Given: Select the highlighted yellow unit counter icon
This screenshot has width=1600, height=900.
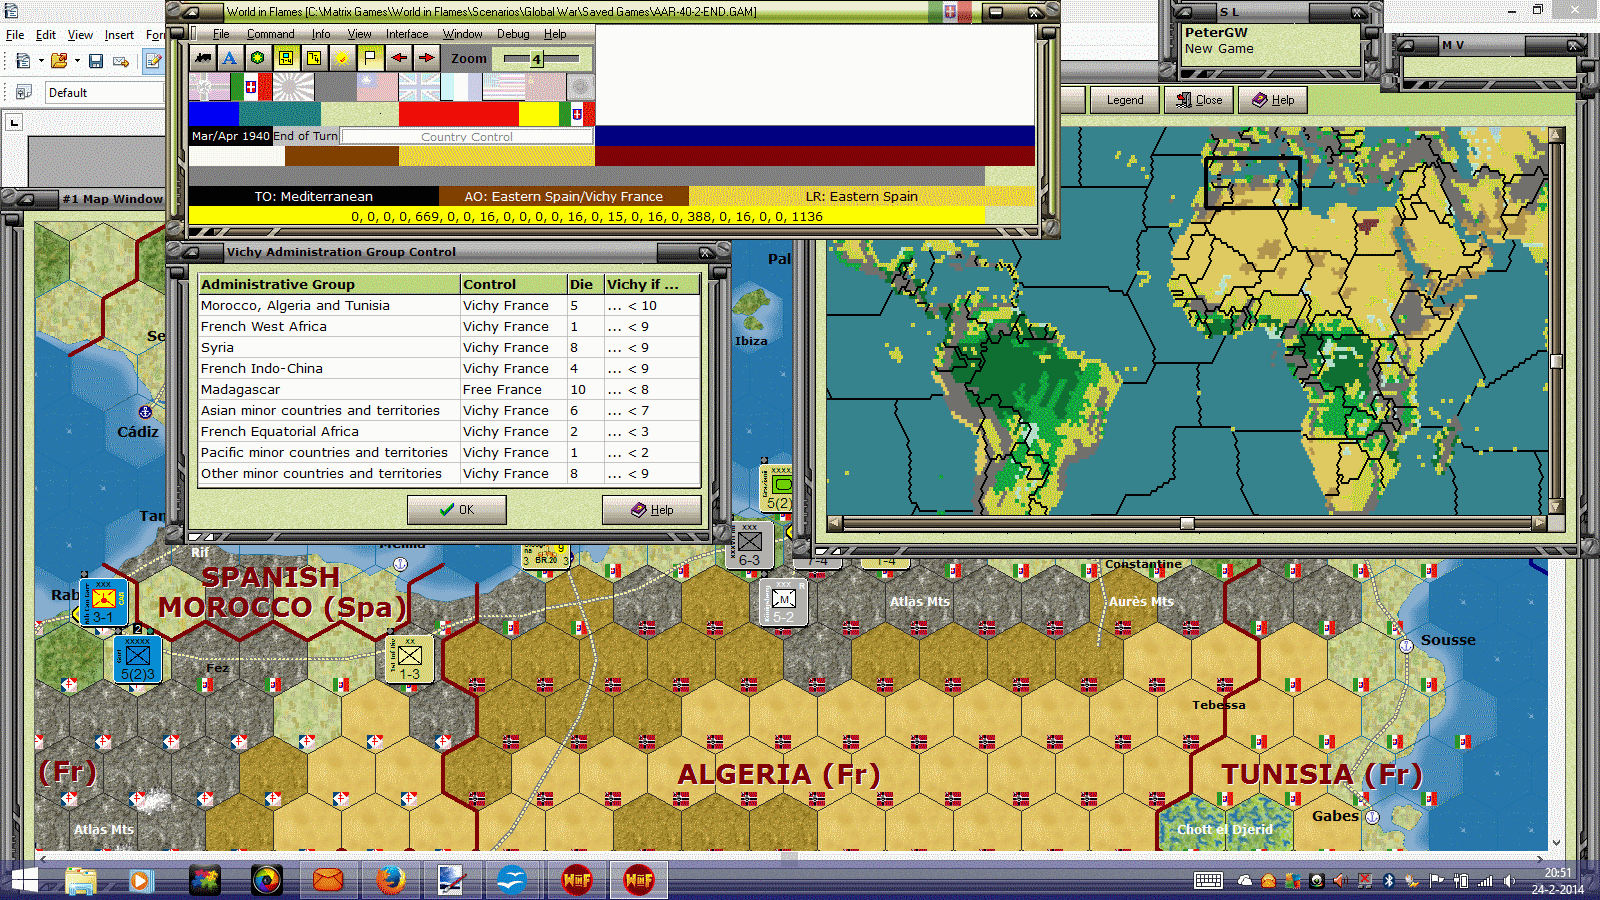Looking at the screenshot, I should click(x=286, y=58).
